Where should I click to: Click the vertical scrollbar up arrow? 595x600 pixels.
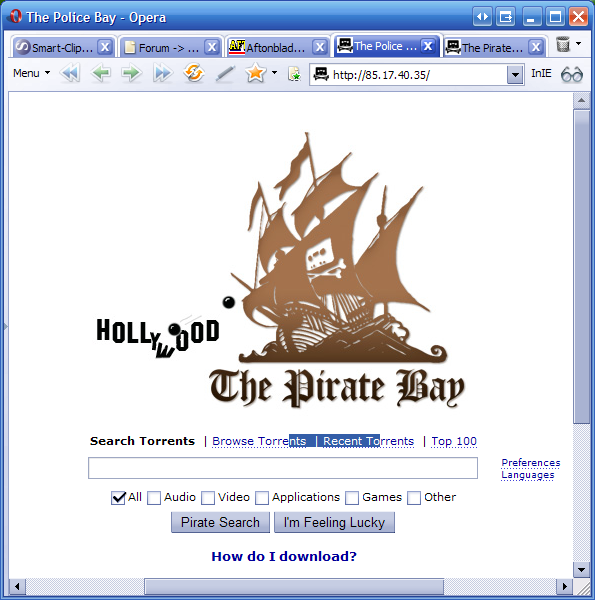[x=581, y=101]
